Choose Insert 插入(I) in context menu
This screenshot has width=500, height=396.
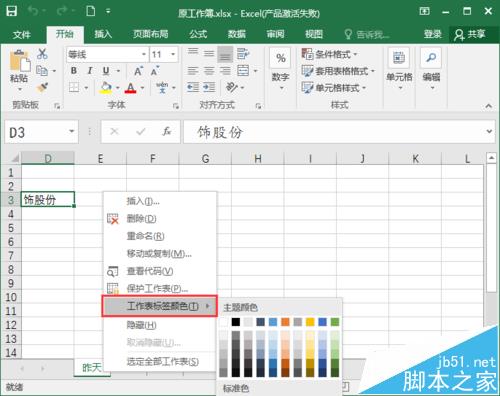pyautogui.click(x=160, y=201)
